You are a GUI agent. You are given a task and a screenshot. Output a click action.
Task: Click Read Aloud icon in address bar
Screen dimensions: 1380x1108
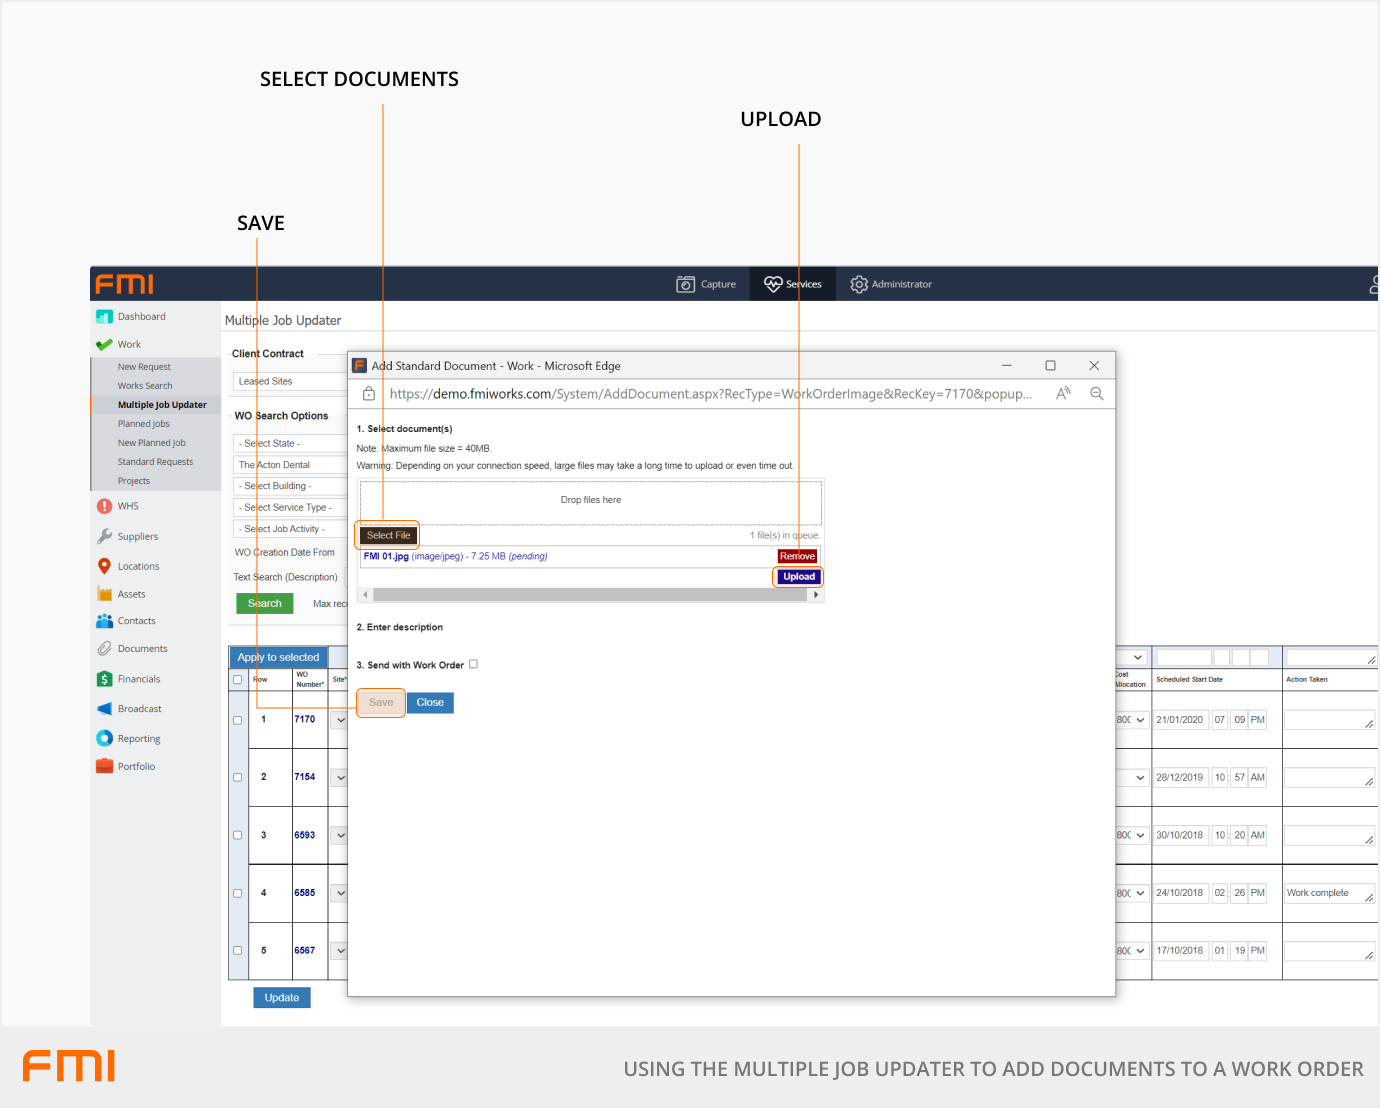click(1063, 394)
